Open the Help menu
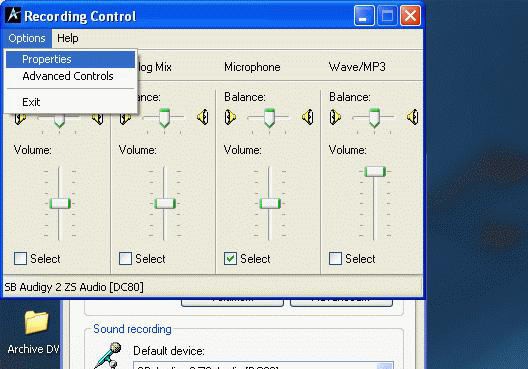528x369 pixels. click(x=68, y=38)
